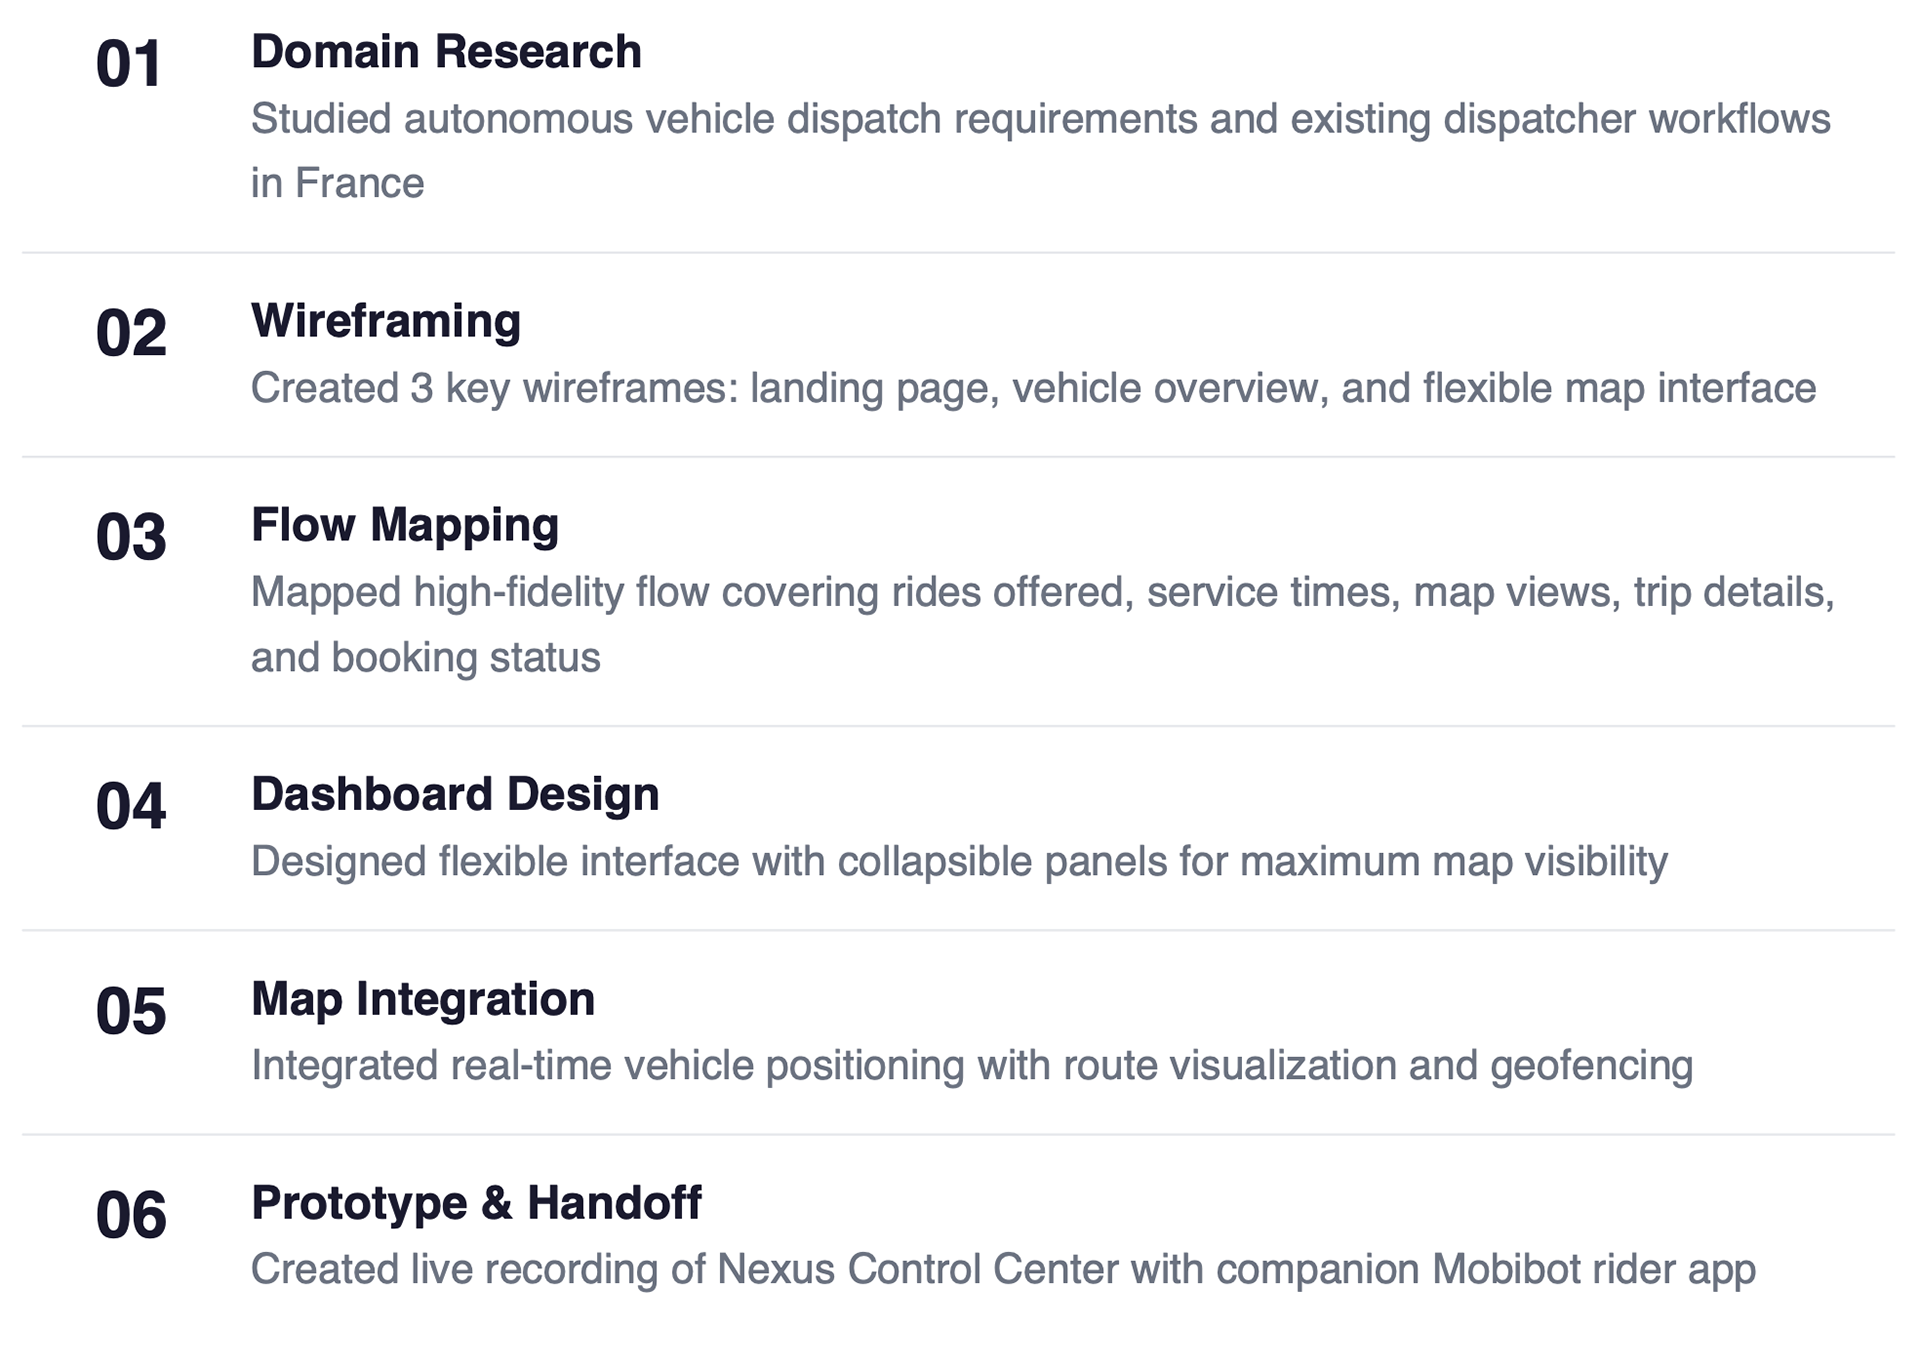Select the Domain Research heading
This screenshot has width=1920, height=1370.
tap(446, 52)
